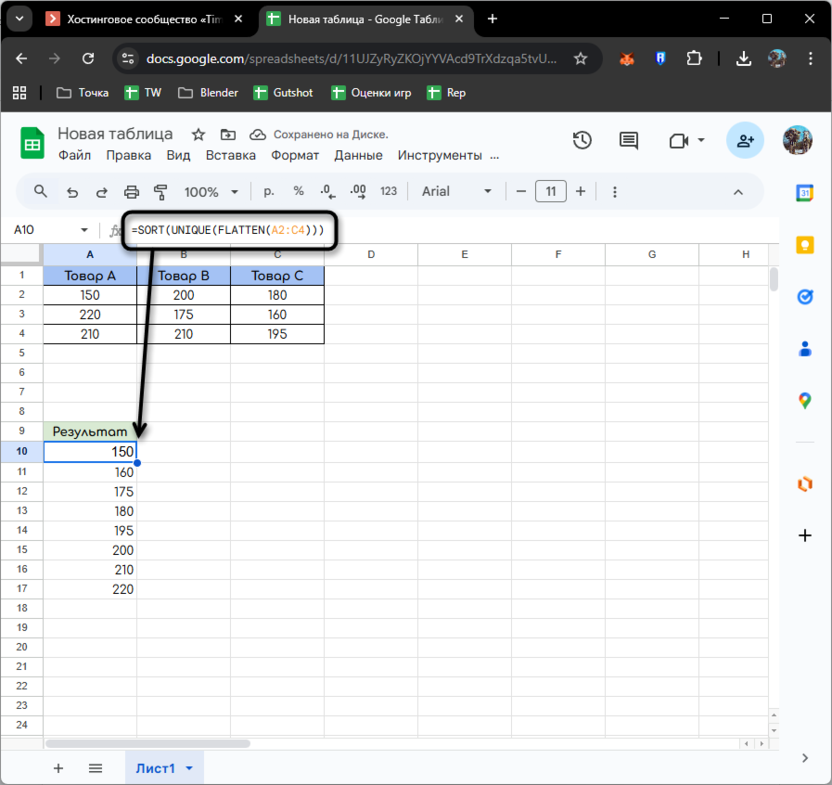Print the spreadsheet
832x785 pixels.
coord(131,192)
